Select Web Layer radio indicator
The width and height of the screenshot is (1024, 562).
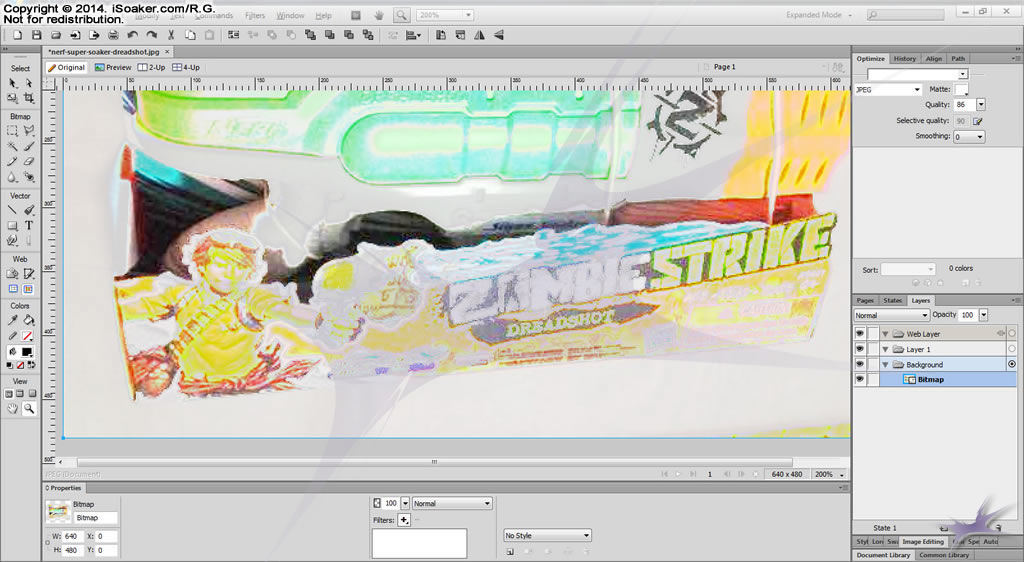coord(1012,334)
